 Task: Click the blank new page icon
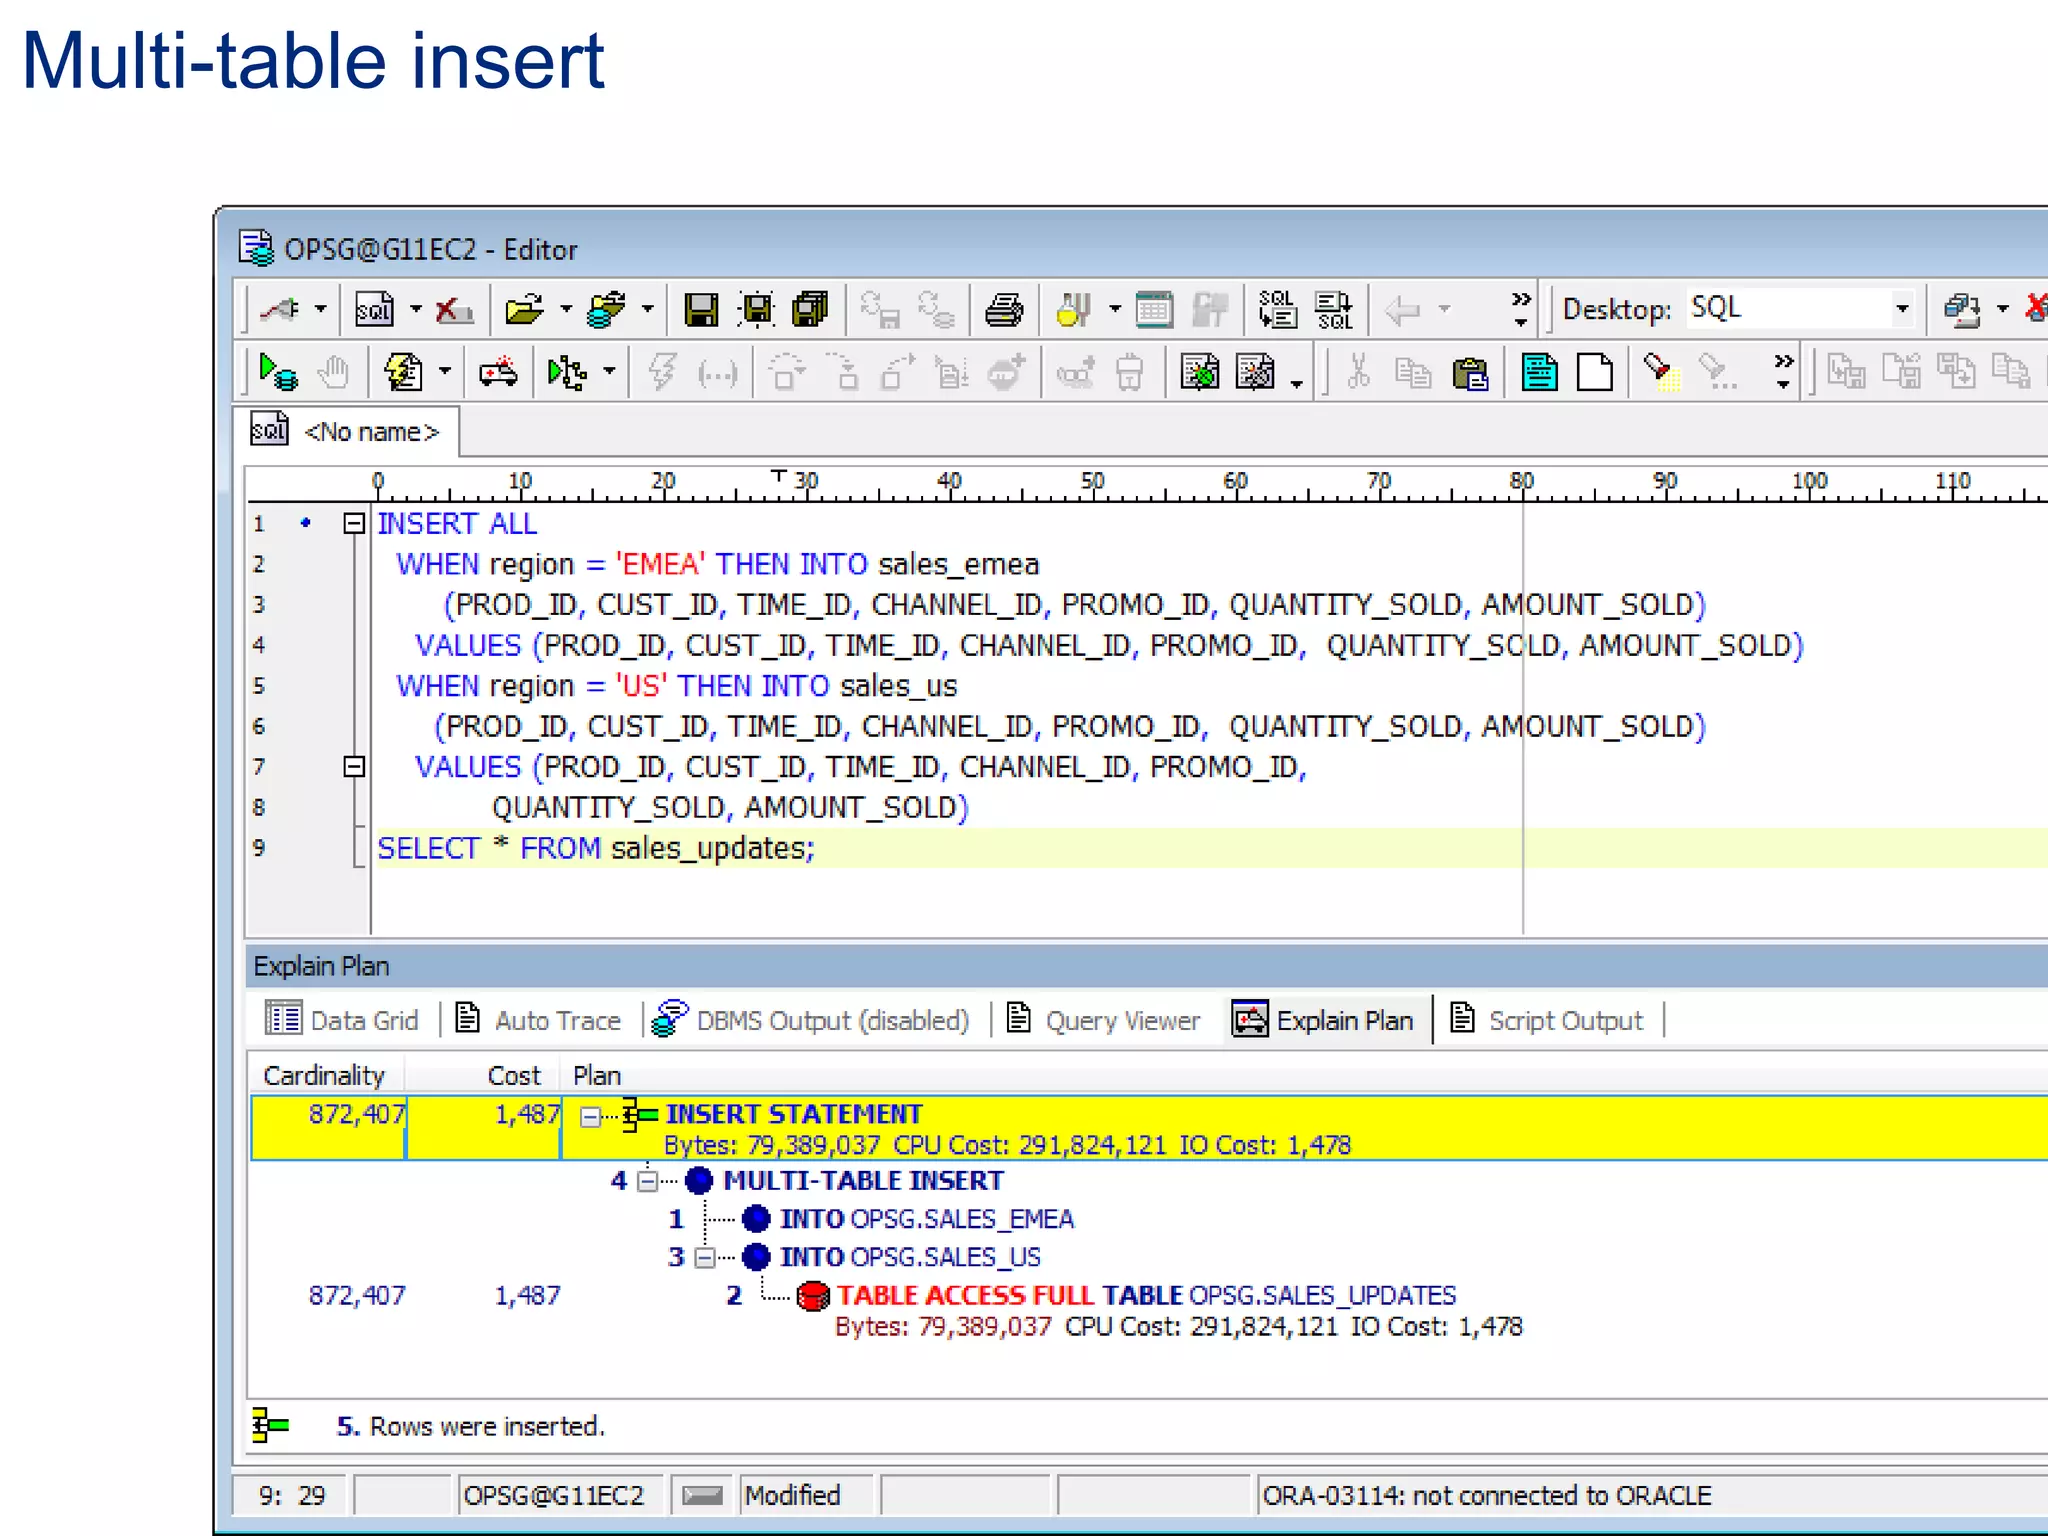click(x=1594, y=373)
